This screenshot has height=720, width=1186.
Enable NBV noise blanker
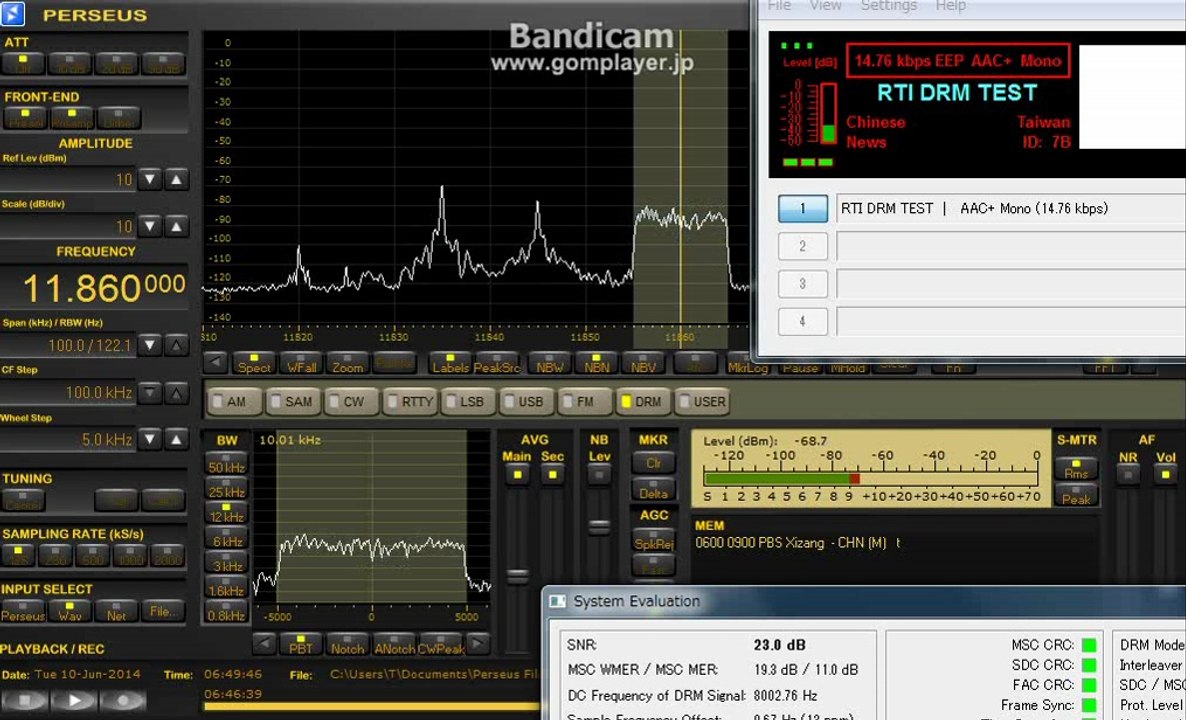pos(642,363)
